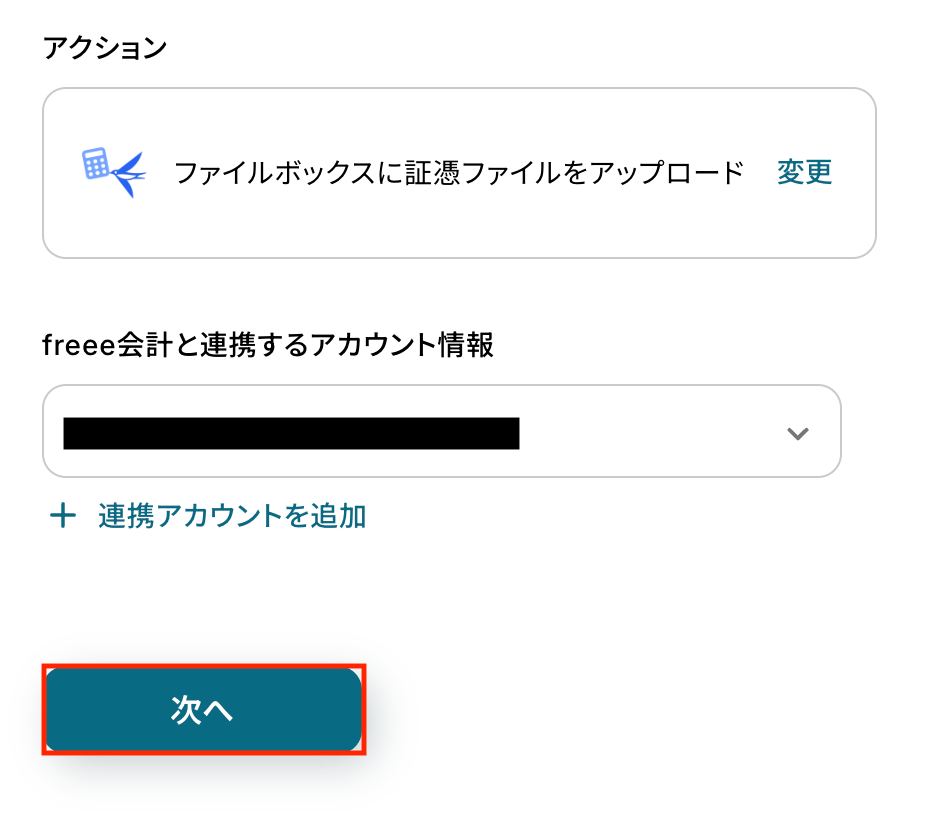Click the 連携アカウントを追加 link text
The width and height of the screenshot is (952, 818).
232,516
